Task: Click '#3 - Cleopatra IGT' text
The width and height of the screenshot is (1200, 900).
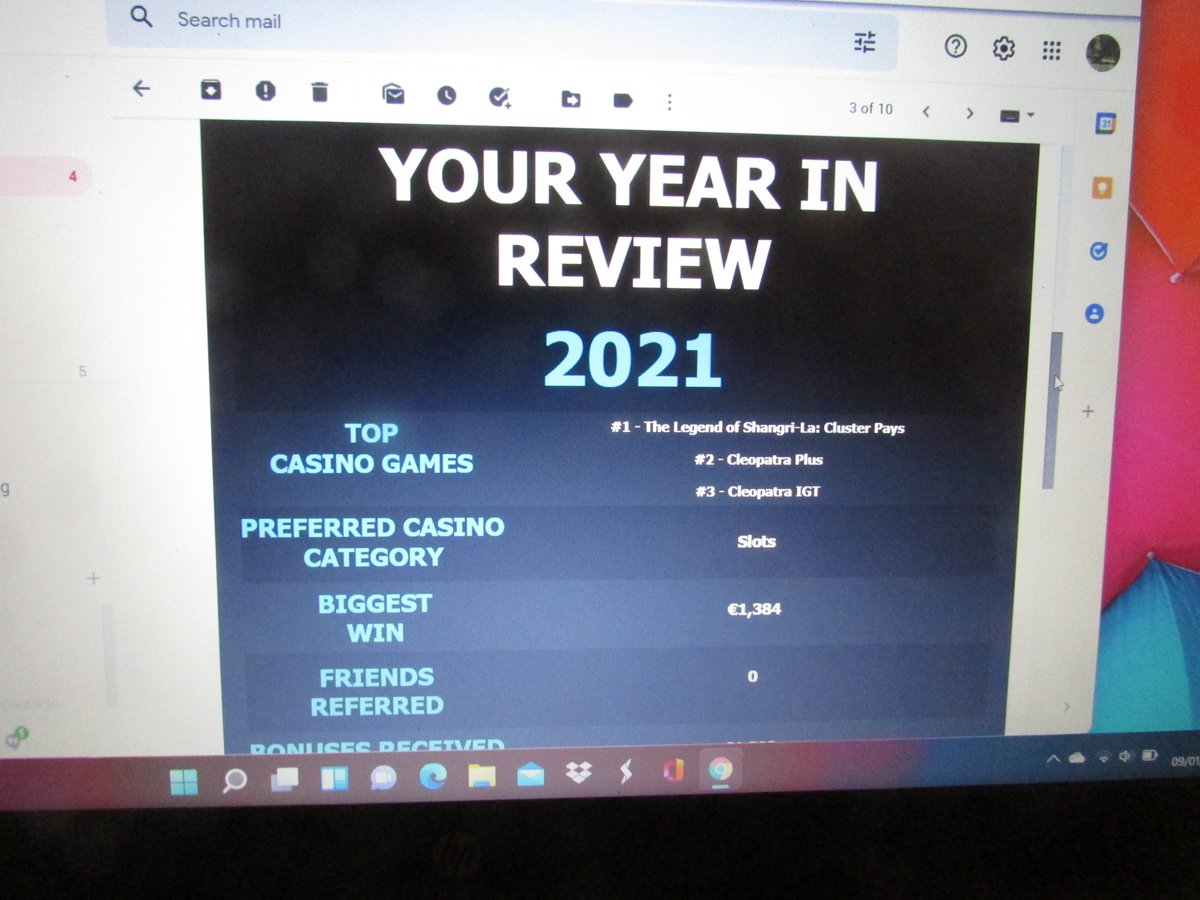Action: 757,491
